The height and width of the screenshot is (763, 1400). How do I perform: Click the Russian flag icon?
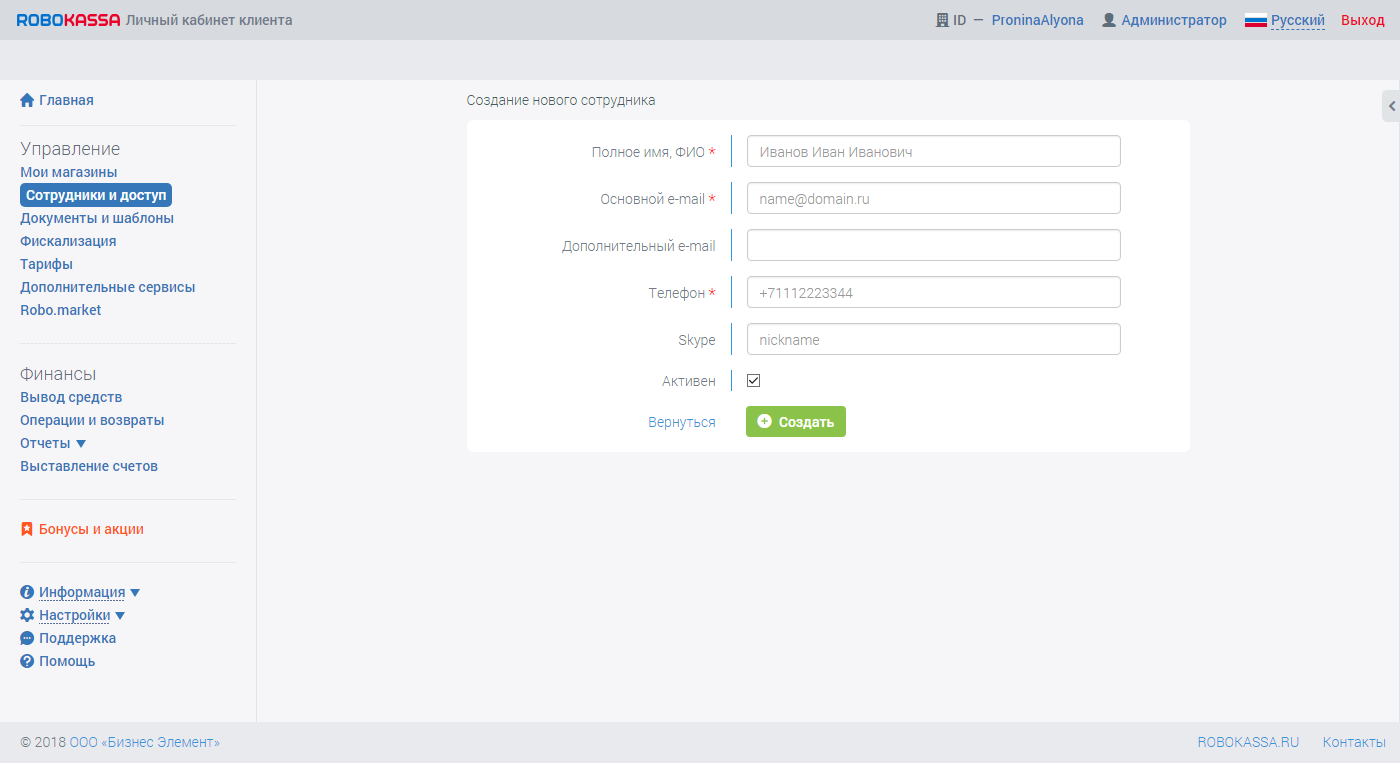[1256, 20]
